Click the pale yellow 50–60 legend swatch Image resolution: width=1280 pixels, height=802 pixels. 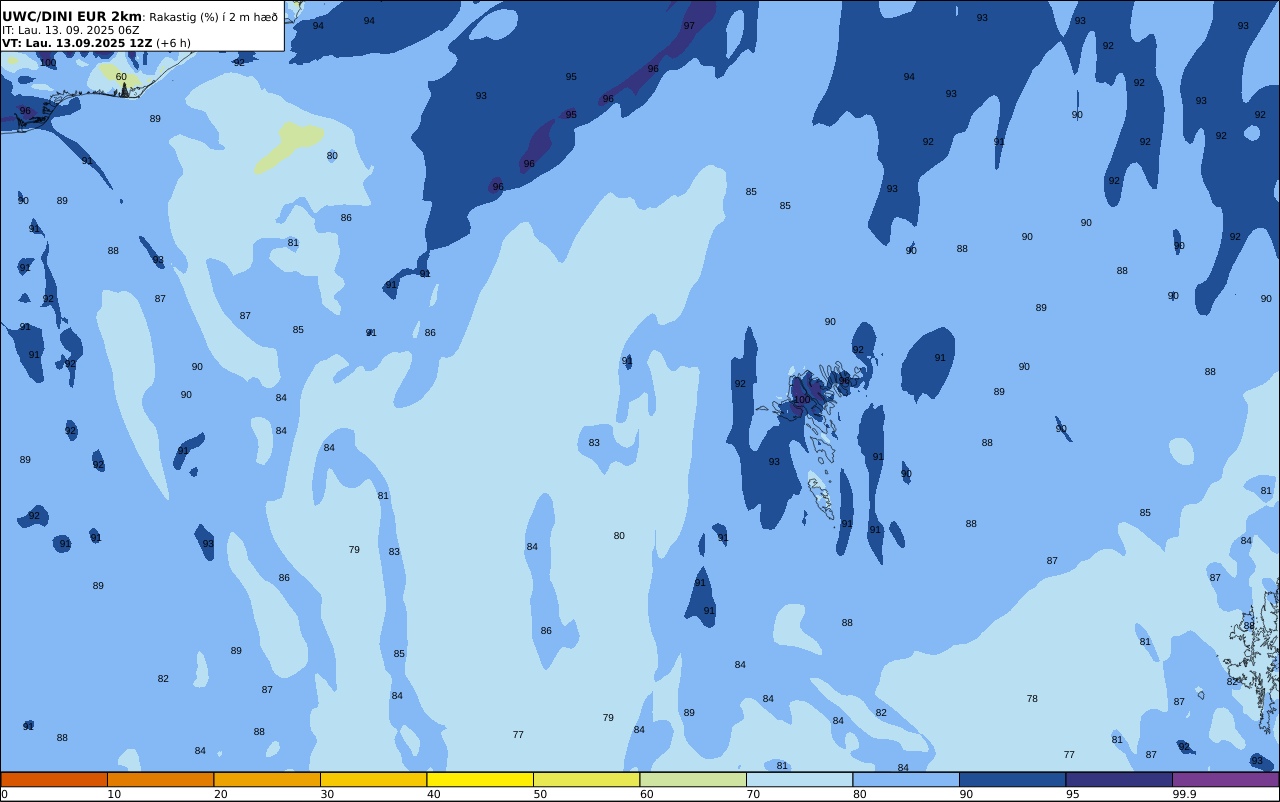click(586, 779)
